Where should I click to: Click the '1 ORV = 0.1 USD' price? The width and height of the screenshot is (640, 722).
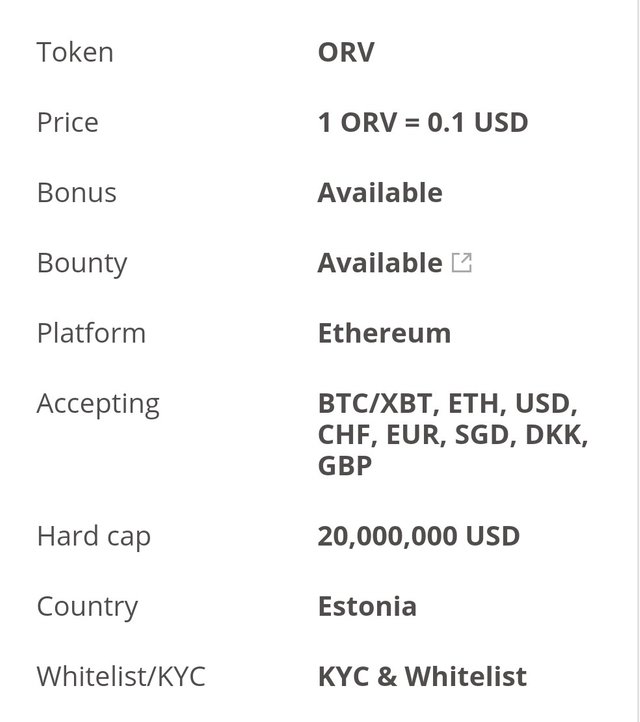coord(422,122)
